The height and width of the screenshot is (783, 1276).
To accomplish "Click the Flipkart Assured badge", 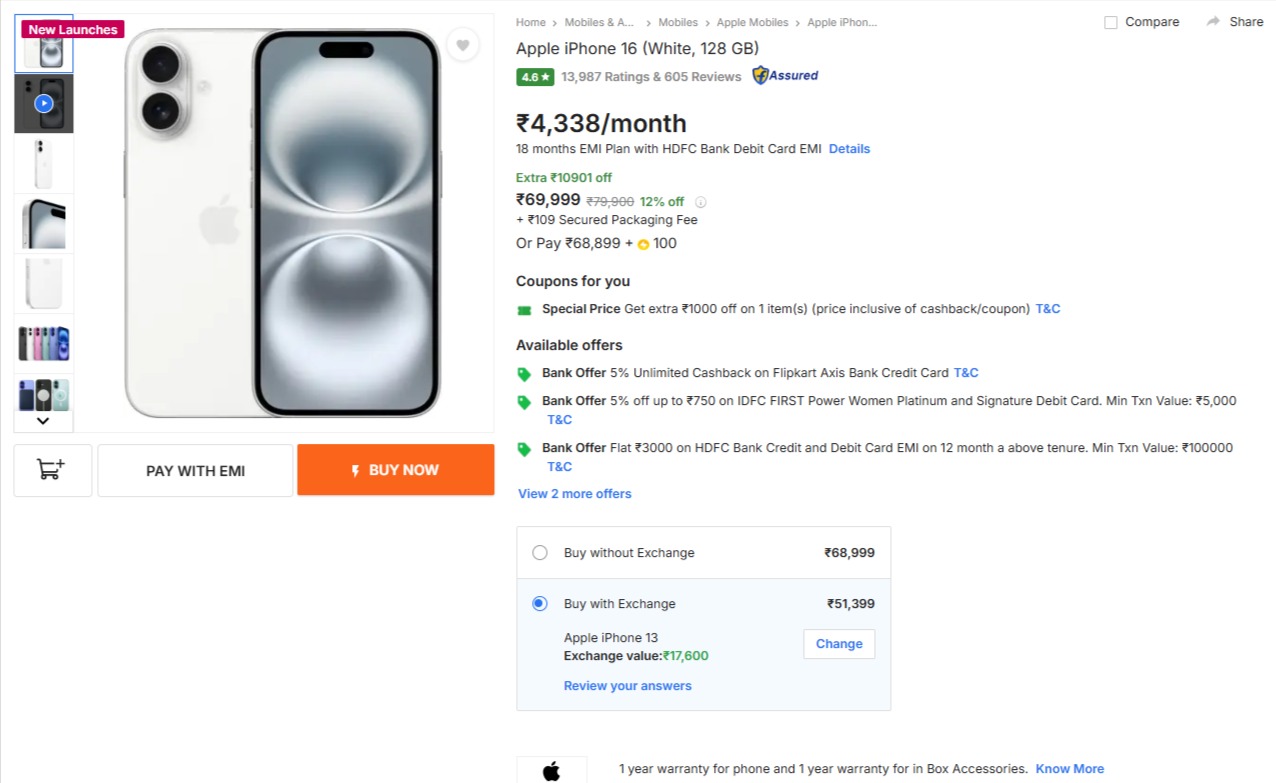I will [785, 75].
